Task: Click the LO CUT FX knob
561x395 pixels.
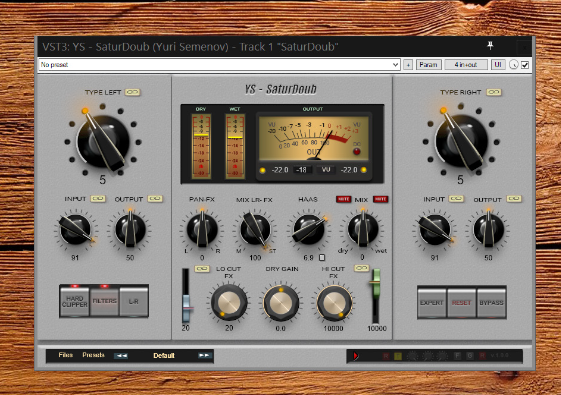Action: (229, 302)
